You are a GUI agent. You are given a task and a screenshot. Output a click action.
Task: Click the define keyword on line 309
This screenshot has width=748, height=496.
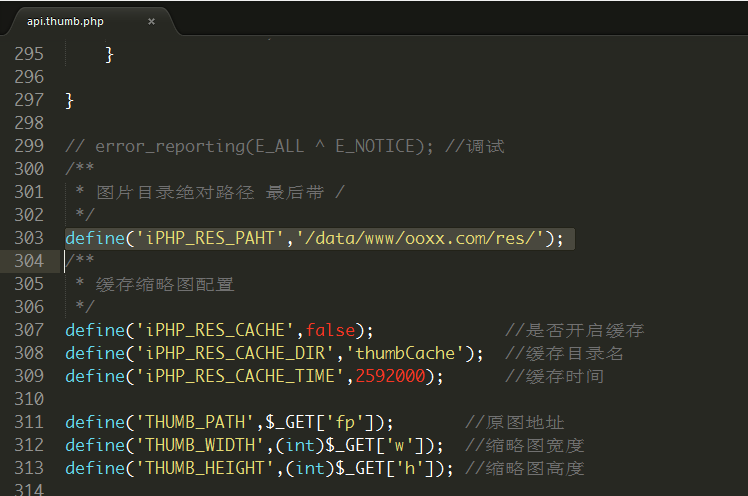[95, 376]
